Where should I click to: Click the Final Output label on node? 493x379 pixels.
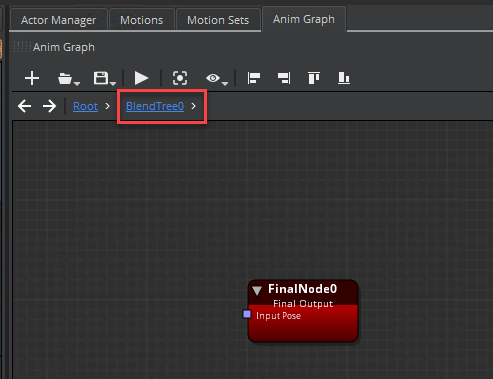303,304
